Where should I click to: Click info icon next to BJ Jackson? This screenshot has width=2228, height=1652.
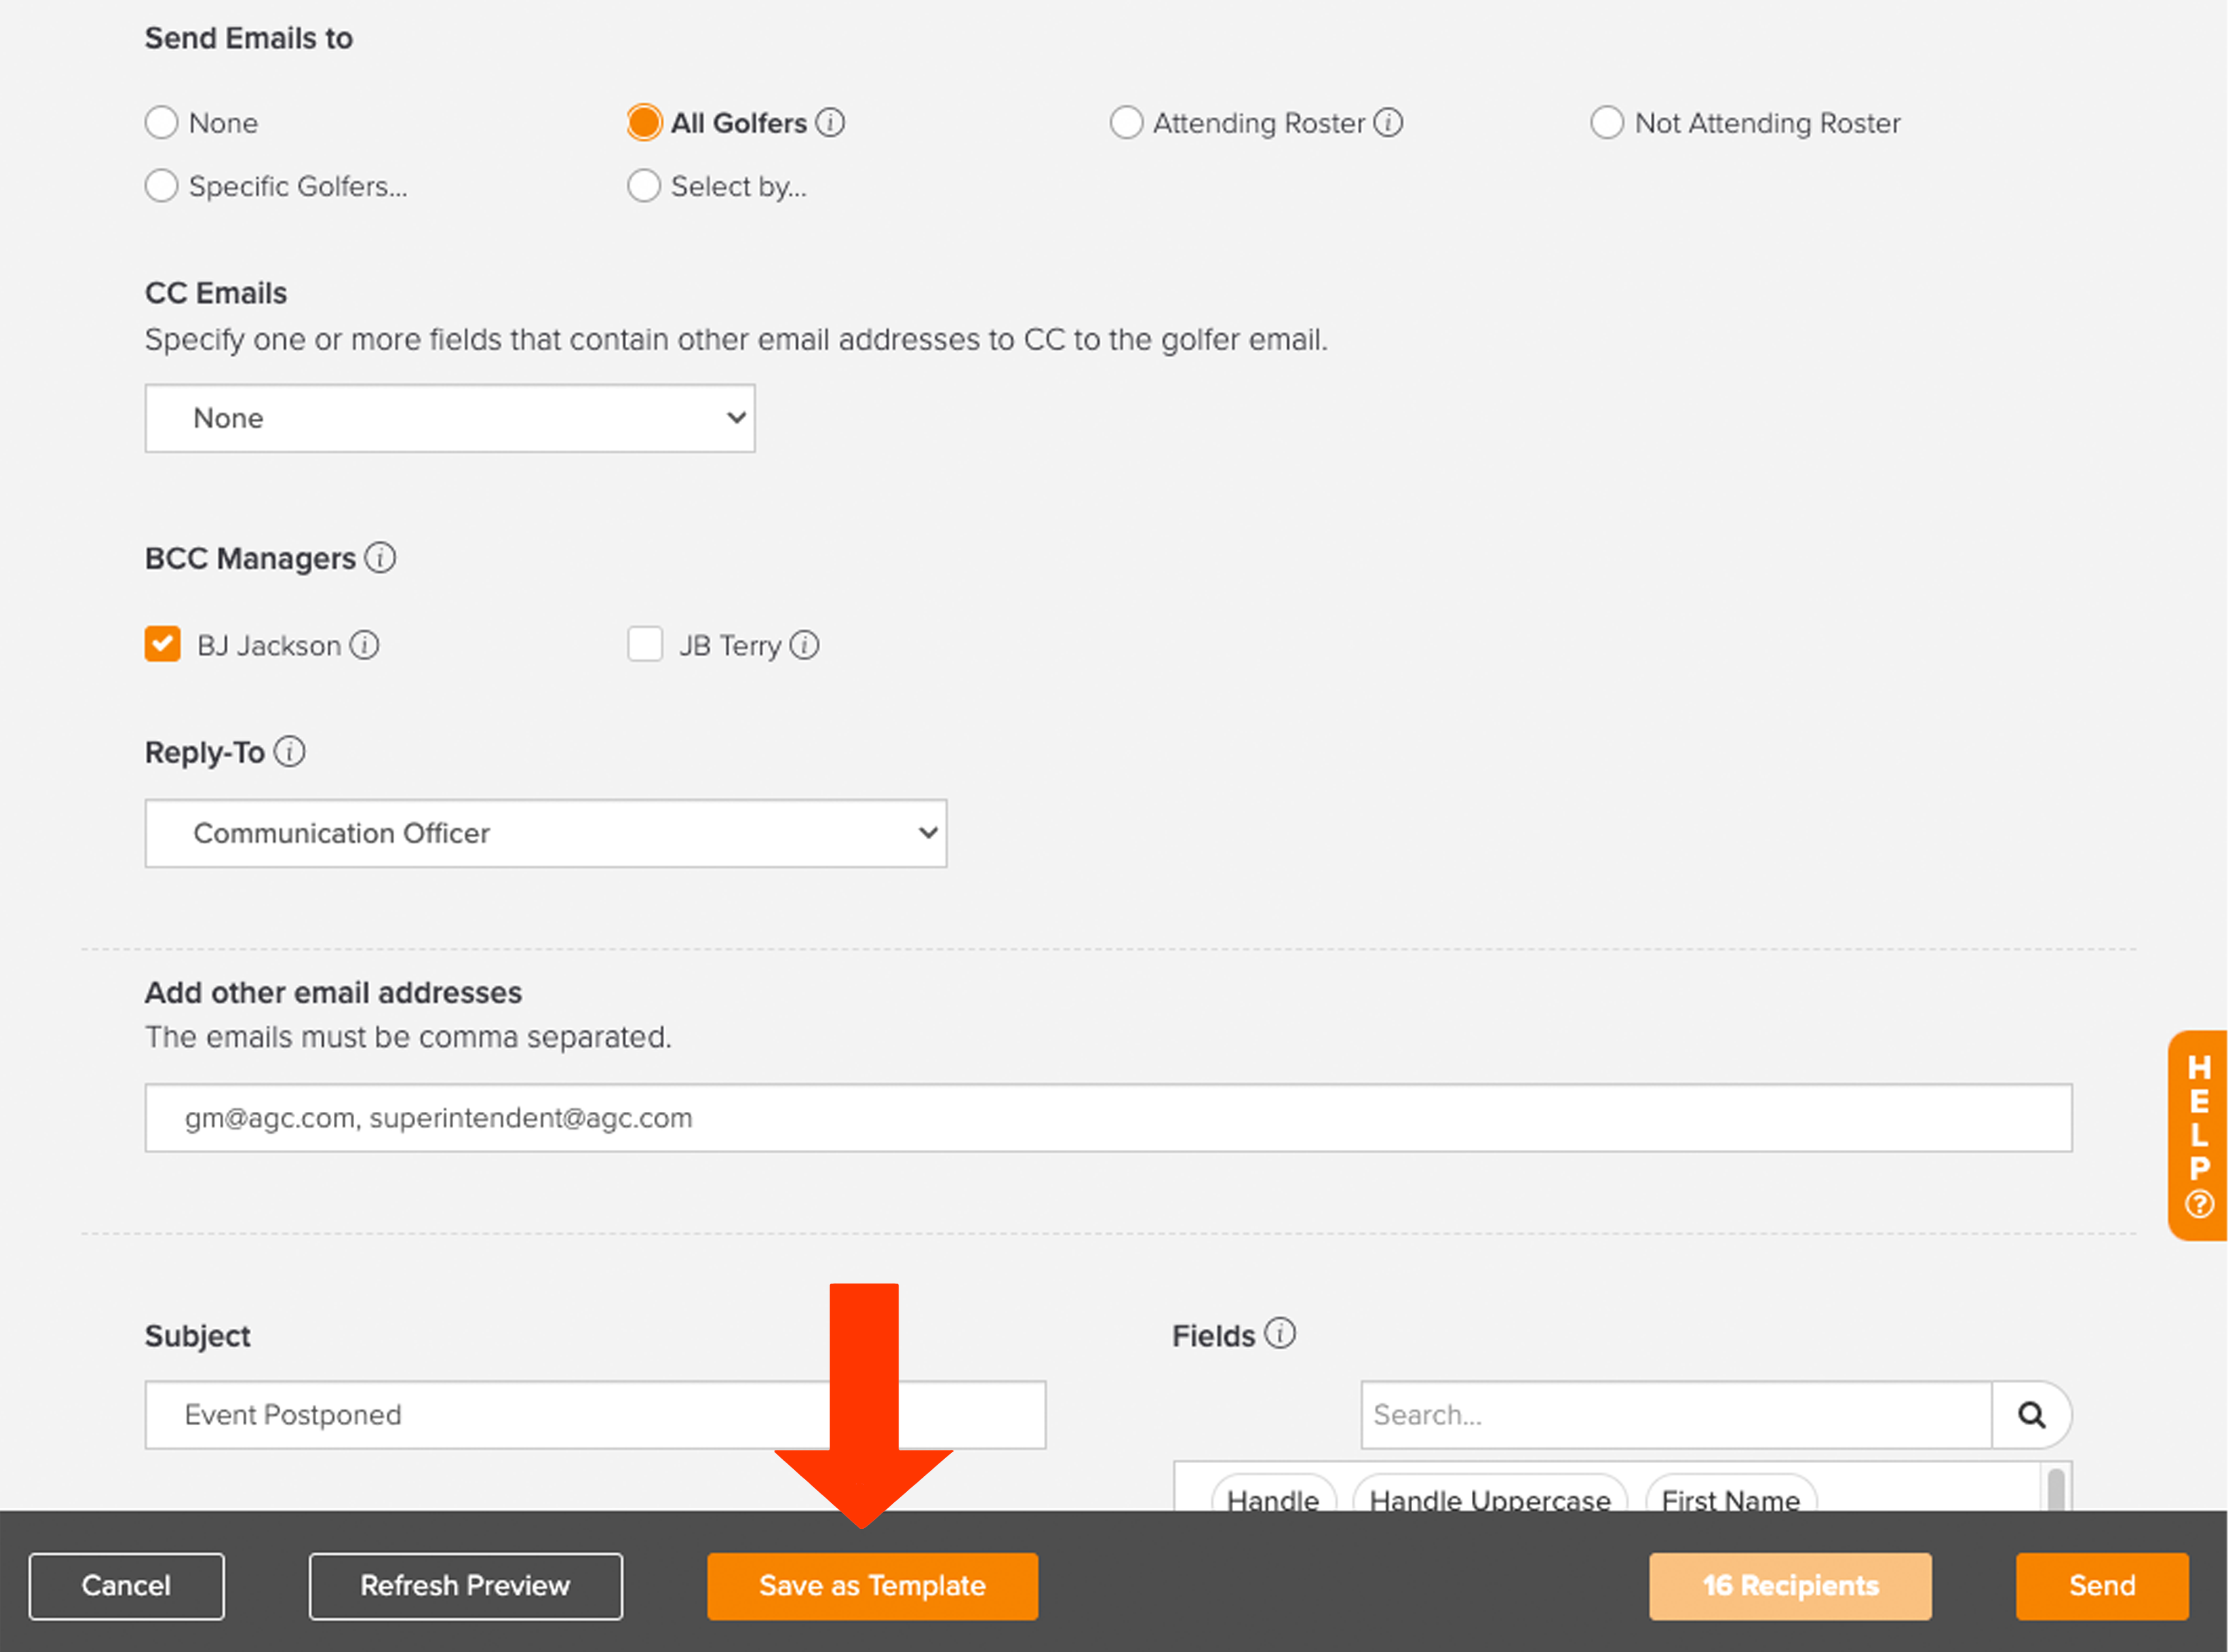pos(364,645)
